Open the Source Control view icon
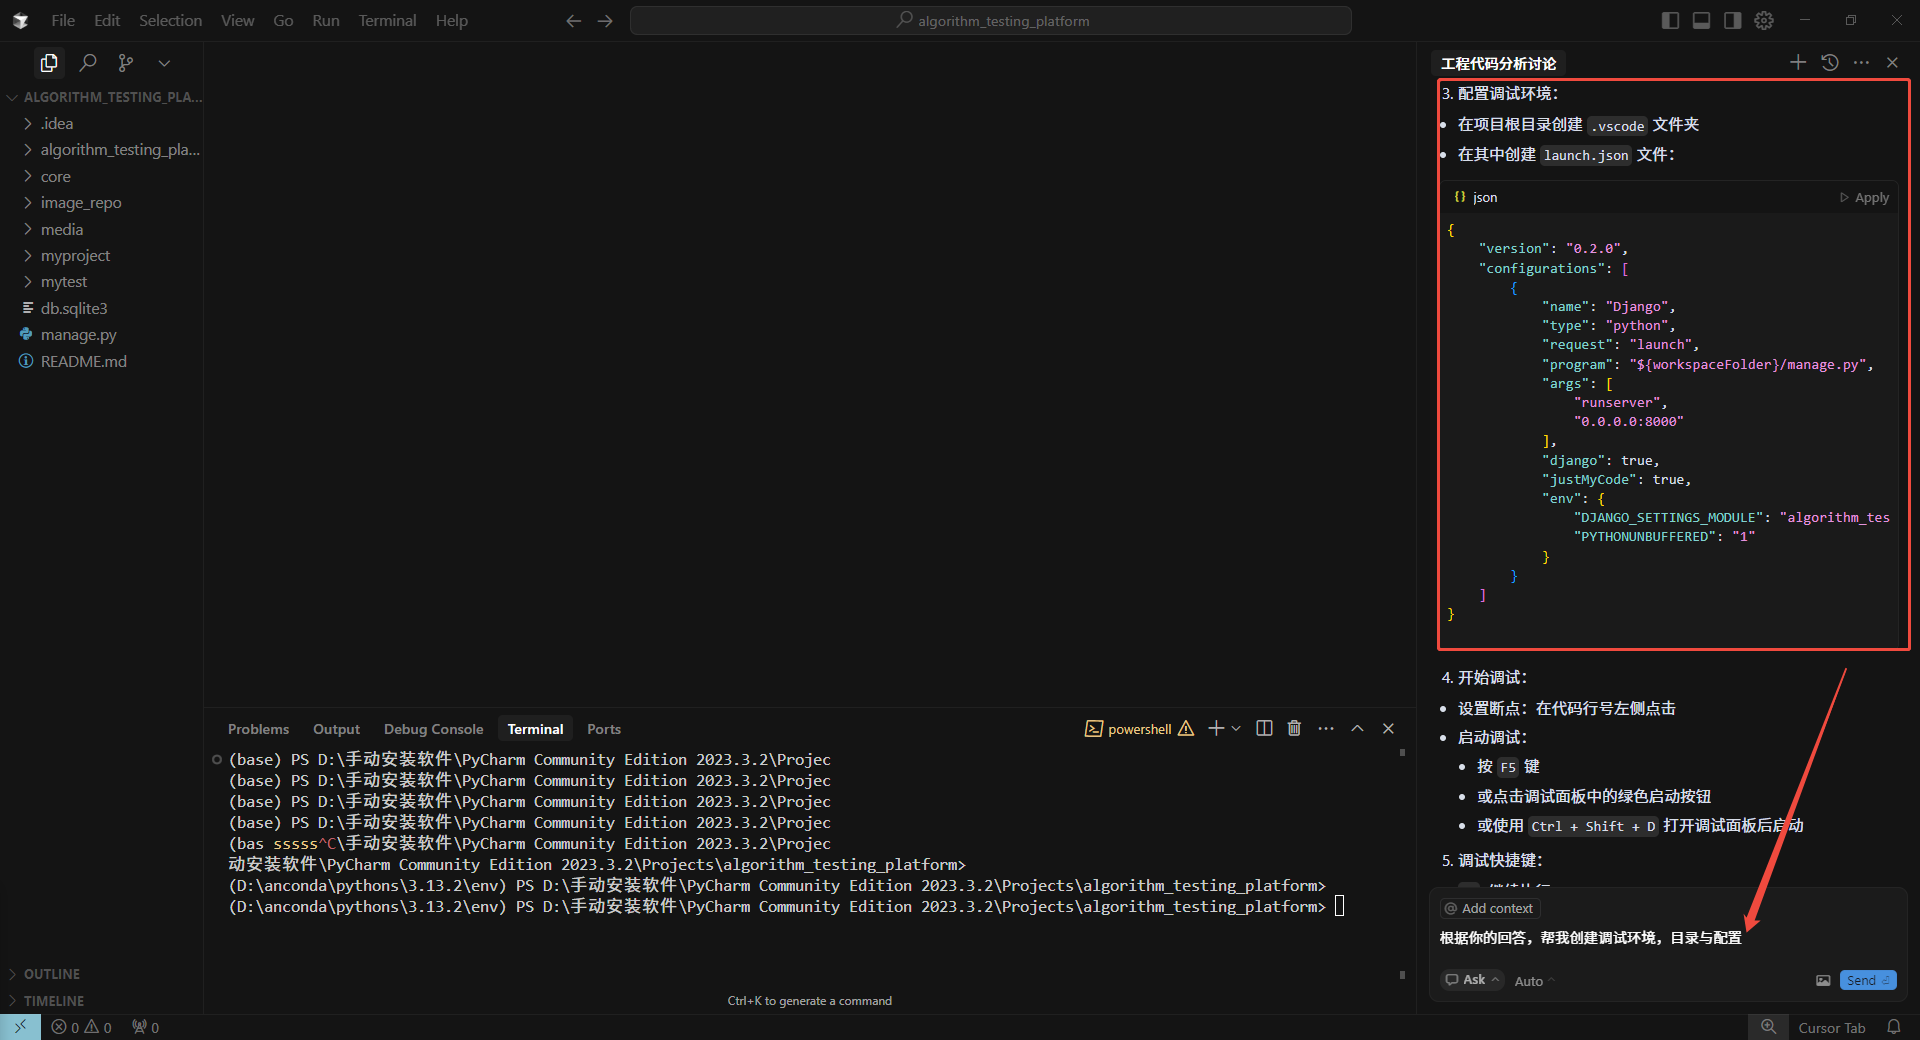The width and height of the screenshot is (1920, 1040). click(x=126, y=63)
